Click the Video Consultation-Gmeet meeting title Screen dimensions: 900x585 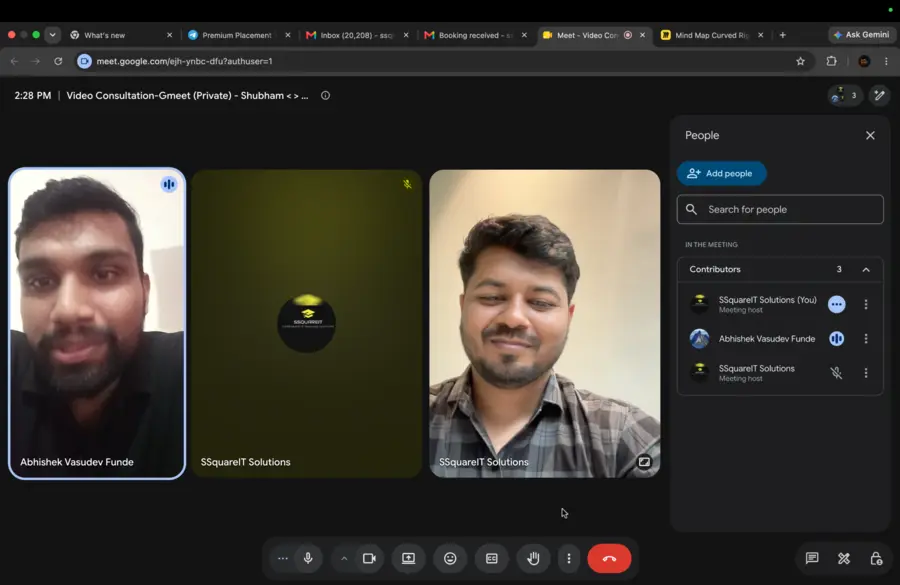[187, 96]
